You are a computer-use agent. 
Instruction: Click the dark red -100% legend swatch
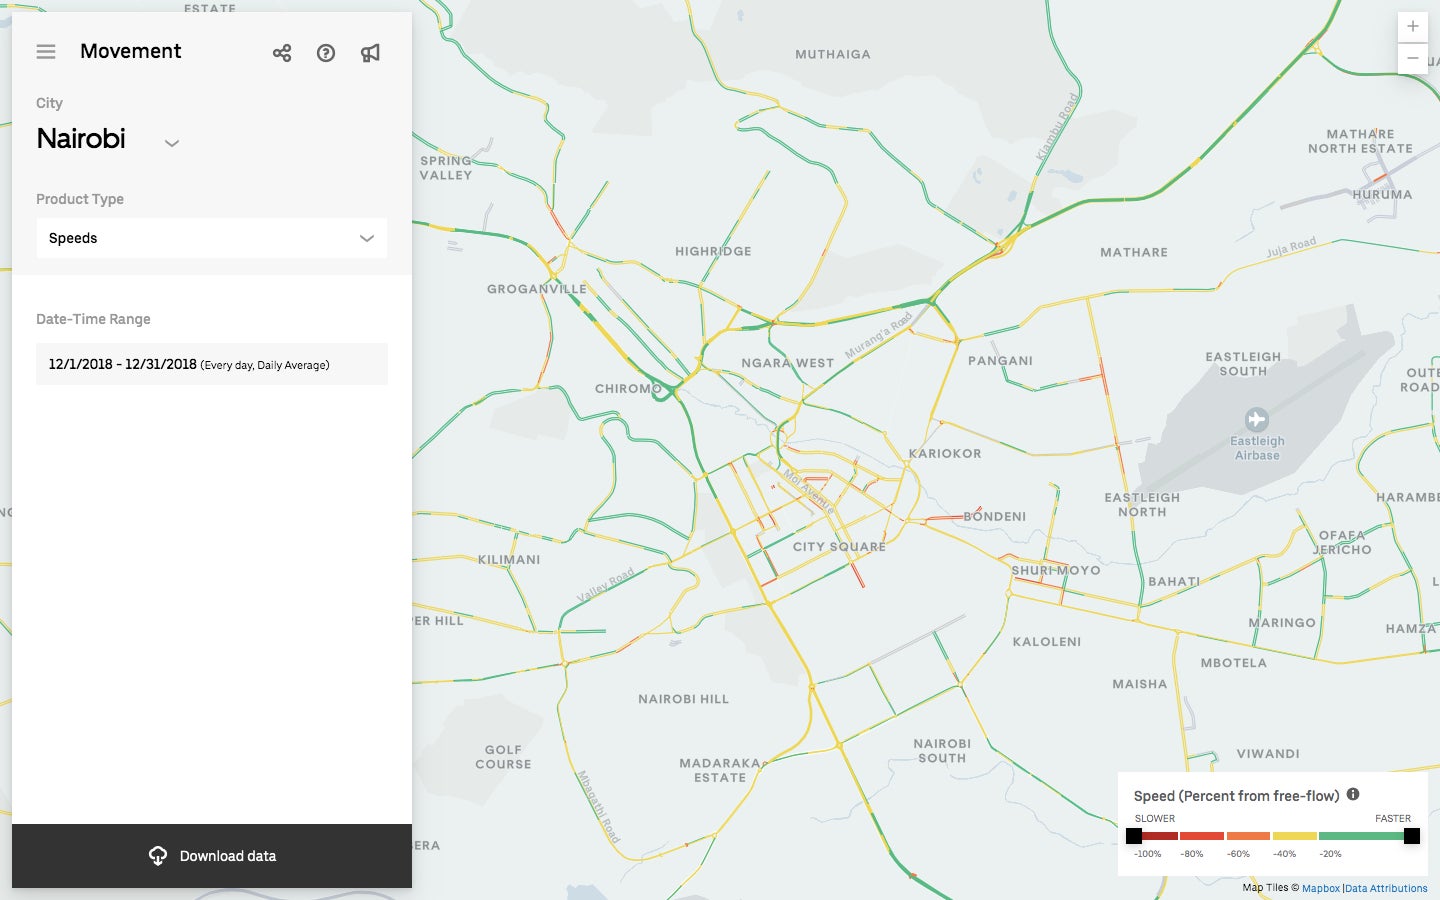click(1157, 836)
